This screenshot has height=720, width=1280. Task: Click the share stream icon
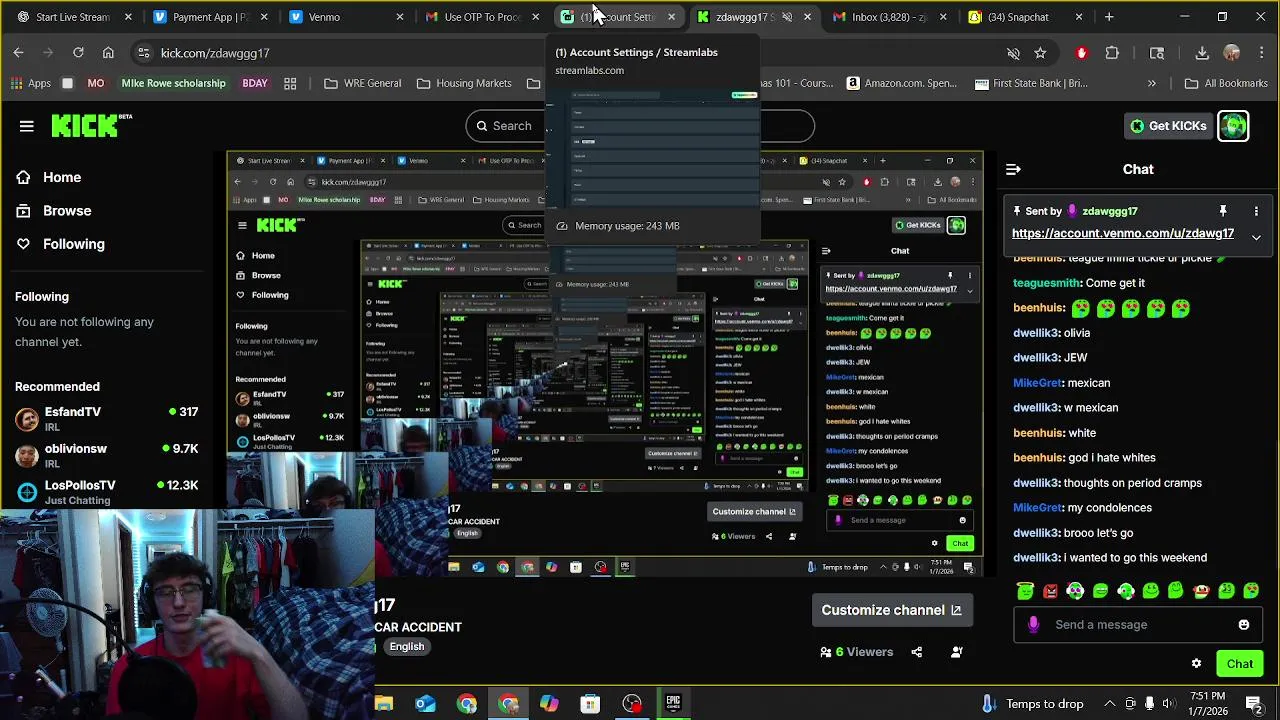click(916, 652)
